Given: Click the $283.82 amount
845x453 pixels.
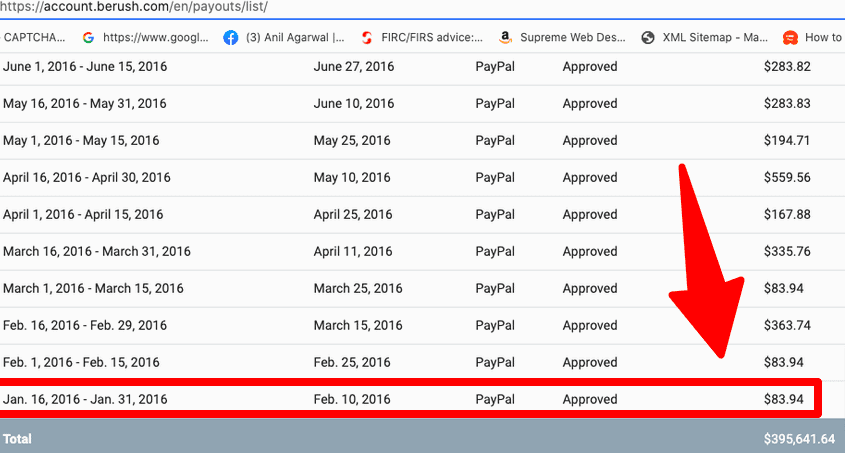Looking at the screenshot, I should pyautogui.click(x=787, y=66).
